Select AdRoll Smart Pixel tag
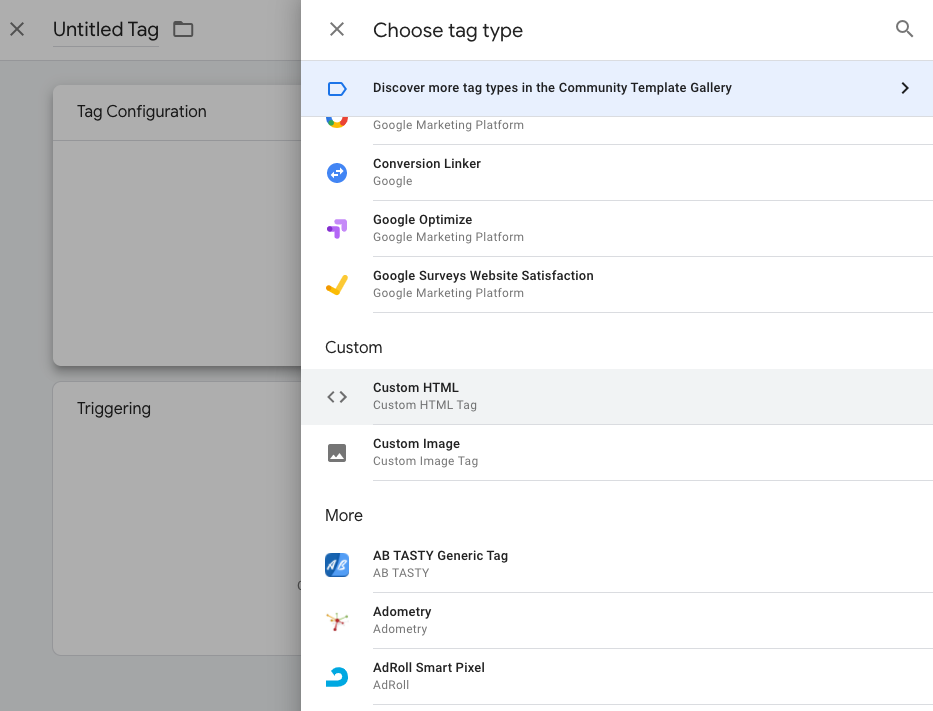This screenshot has height=711, width=933. (x=617, y=676)
